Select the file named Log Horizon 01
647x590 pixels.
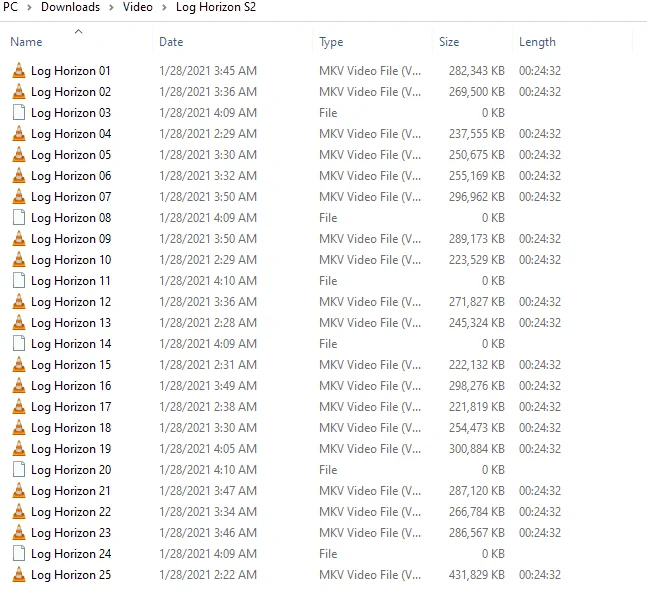(x=71, y=71)
